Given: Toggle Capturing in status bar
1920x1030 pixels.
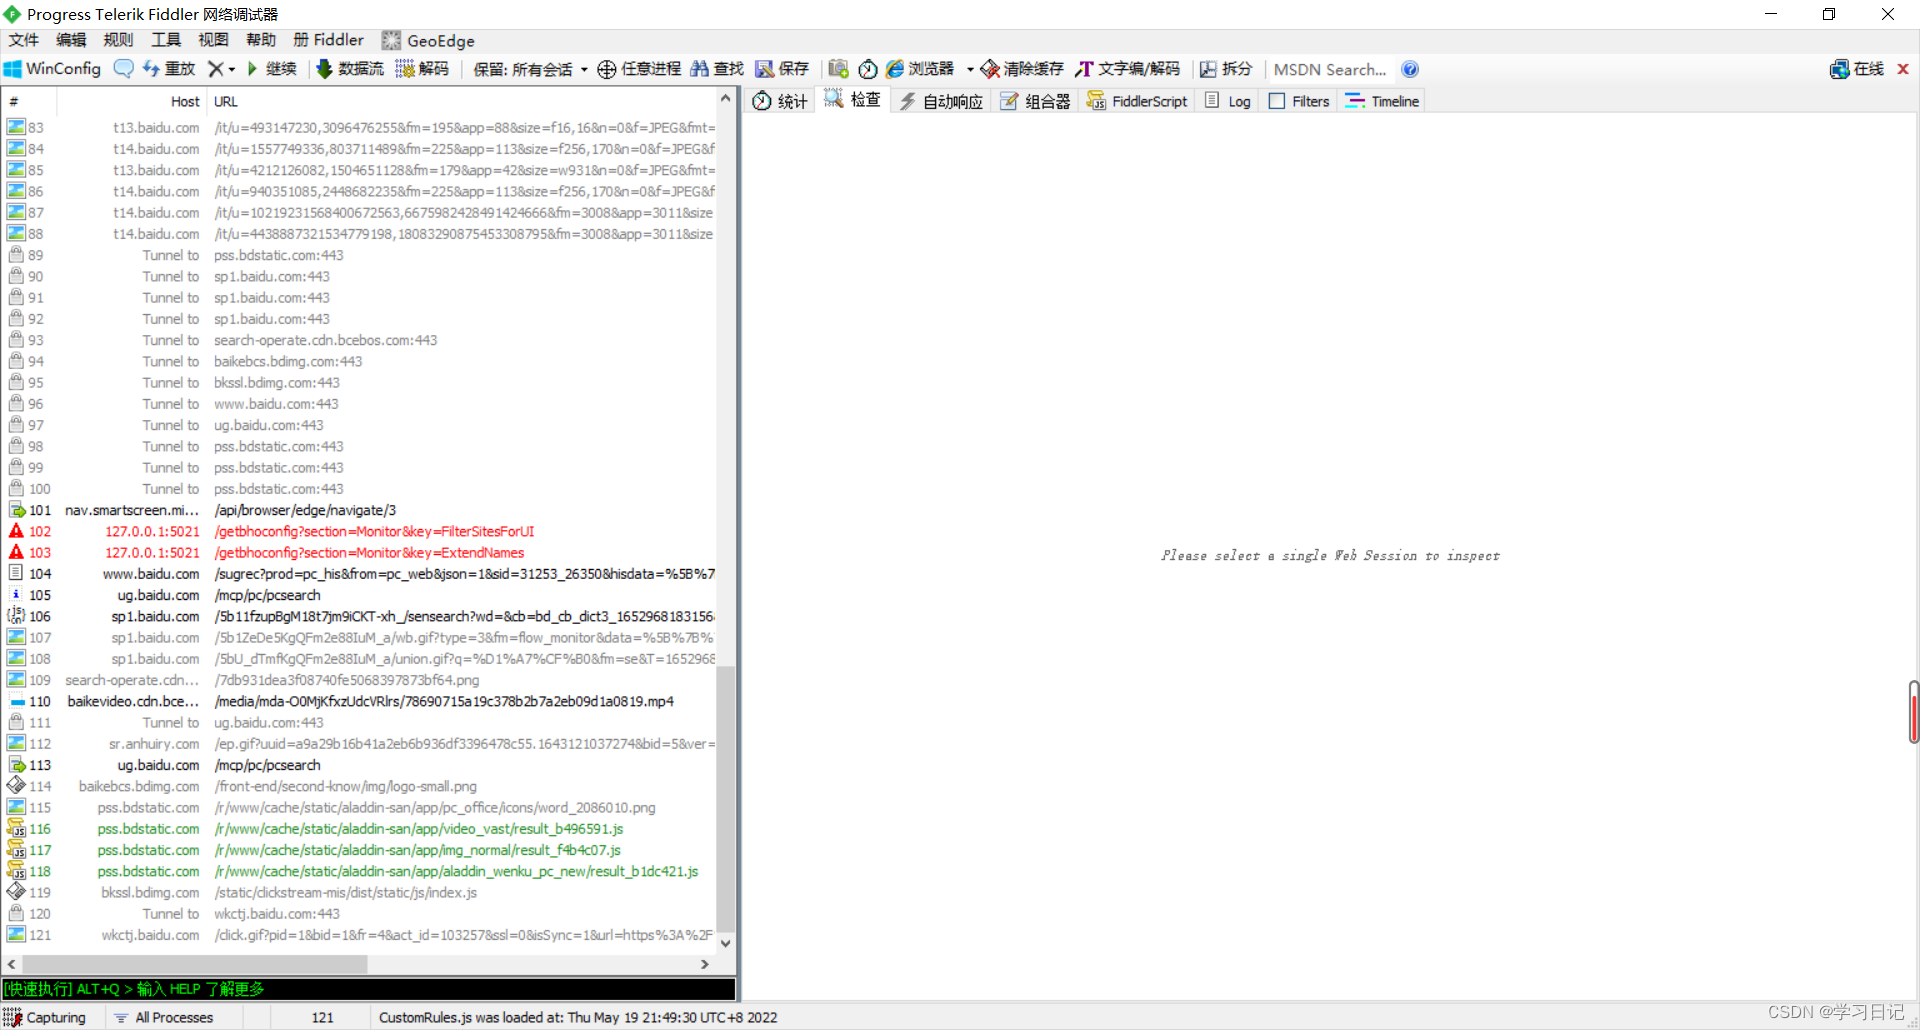Looking at the screenshot, I should [x=46, y=1017].
